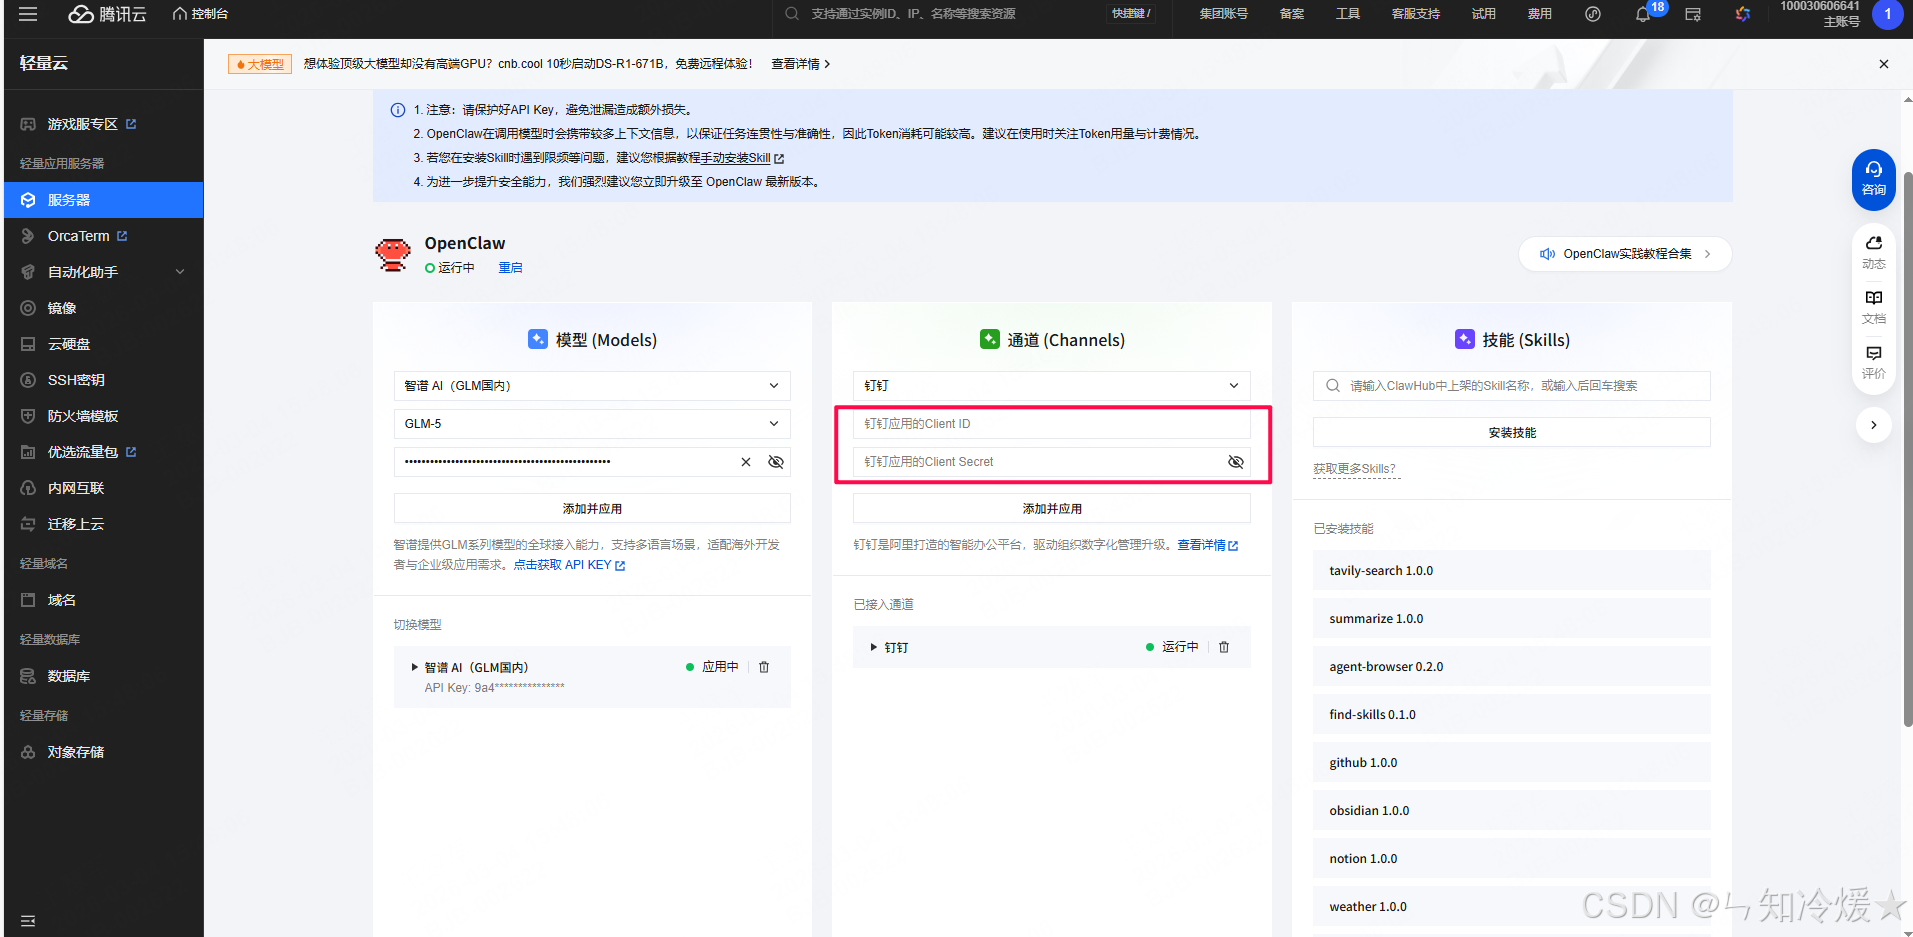
Task: Open the 工具 menu
Action: pyautogui.click(x=1348, y=14)
